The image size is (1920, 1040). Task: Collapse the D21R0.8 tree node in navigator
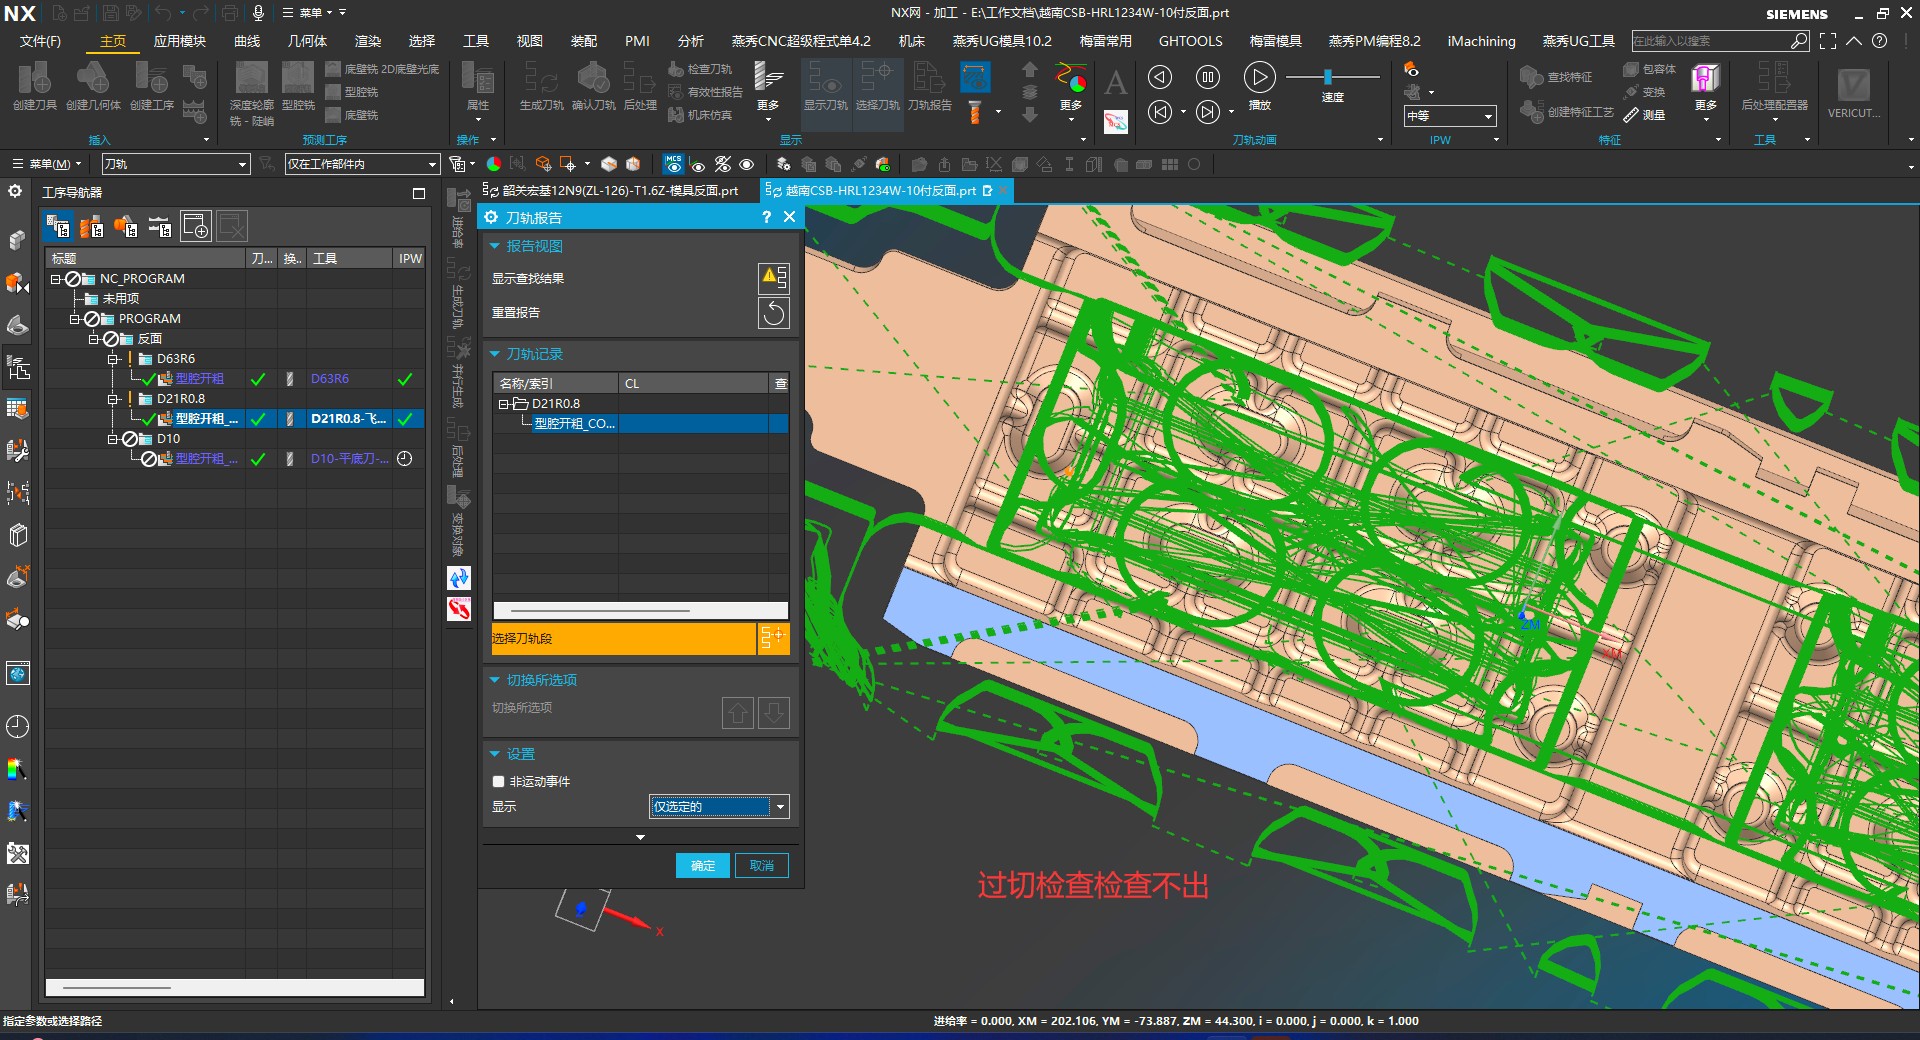pos(113,399)
